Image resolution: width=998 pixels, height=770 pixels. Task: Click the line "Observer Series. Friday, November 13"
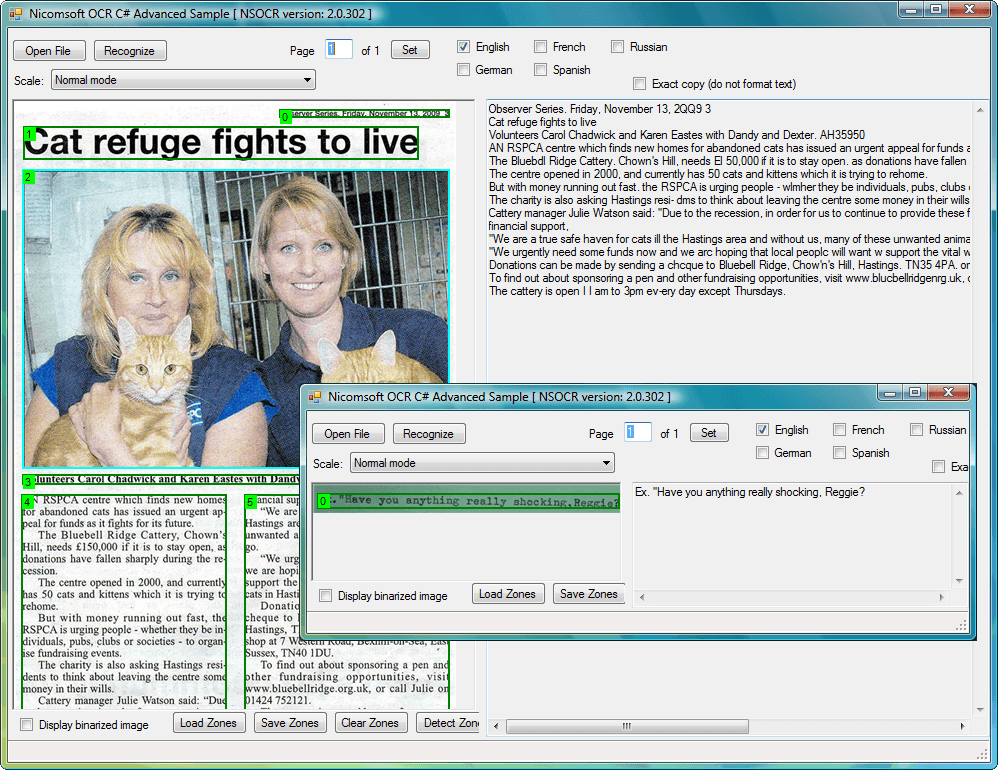pos(600,109)
